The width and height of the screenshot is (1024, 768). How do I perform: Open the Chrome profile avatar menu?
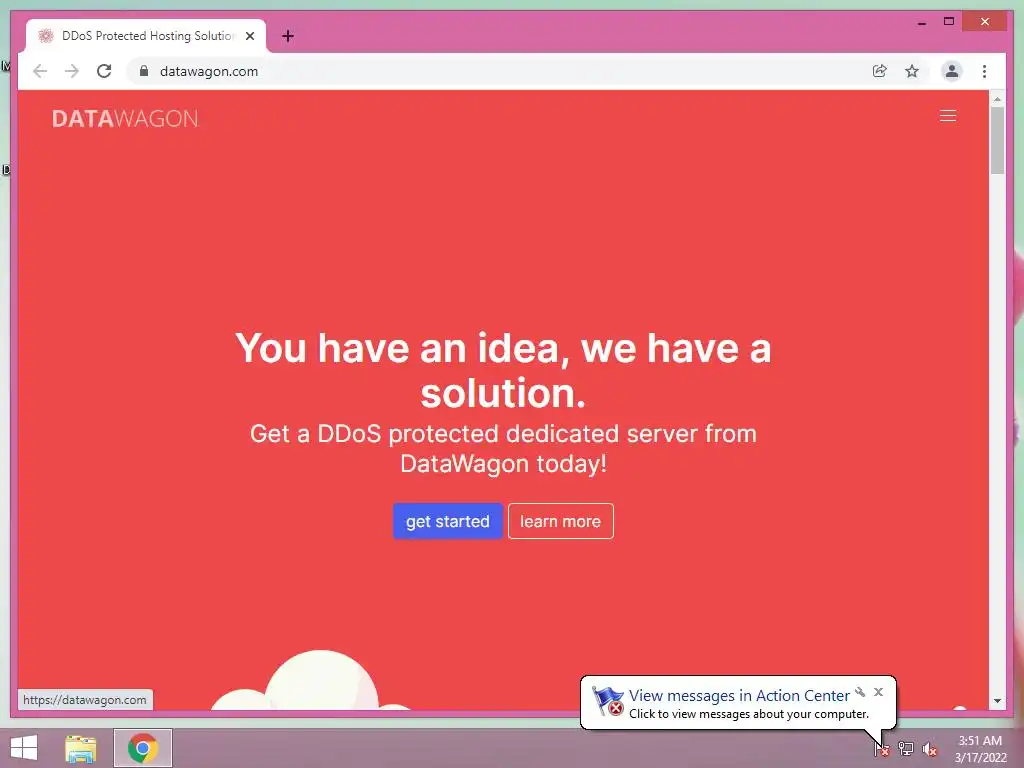(952, 71)
